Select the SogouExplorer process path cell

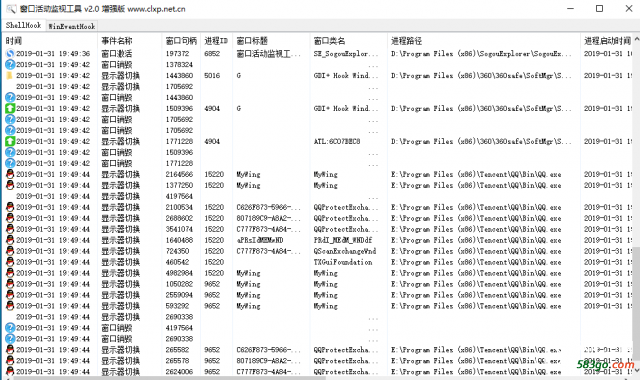pyautogui.click(x=482, y=53)
